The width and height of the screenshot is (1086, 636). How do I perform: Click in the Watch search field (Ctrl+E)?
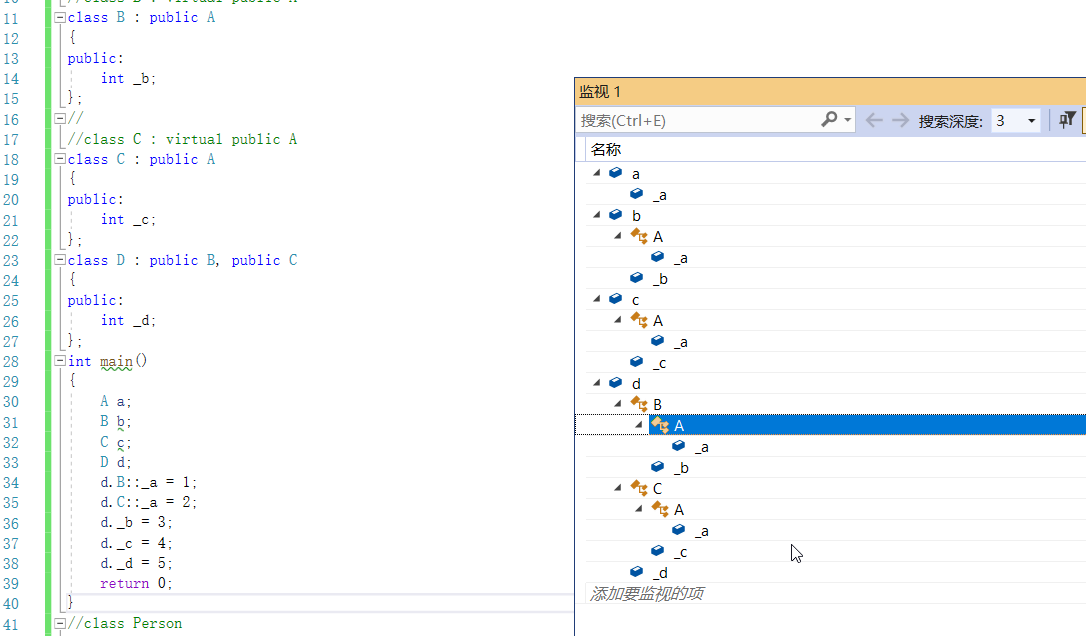click(x=698, y=121)
